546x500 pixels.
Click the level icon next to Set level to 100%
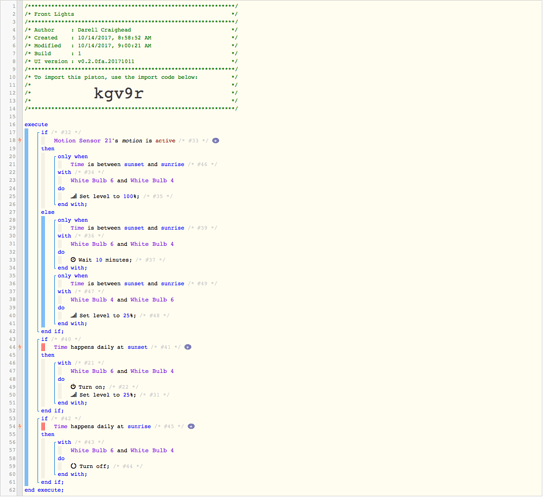coord(73,196)
